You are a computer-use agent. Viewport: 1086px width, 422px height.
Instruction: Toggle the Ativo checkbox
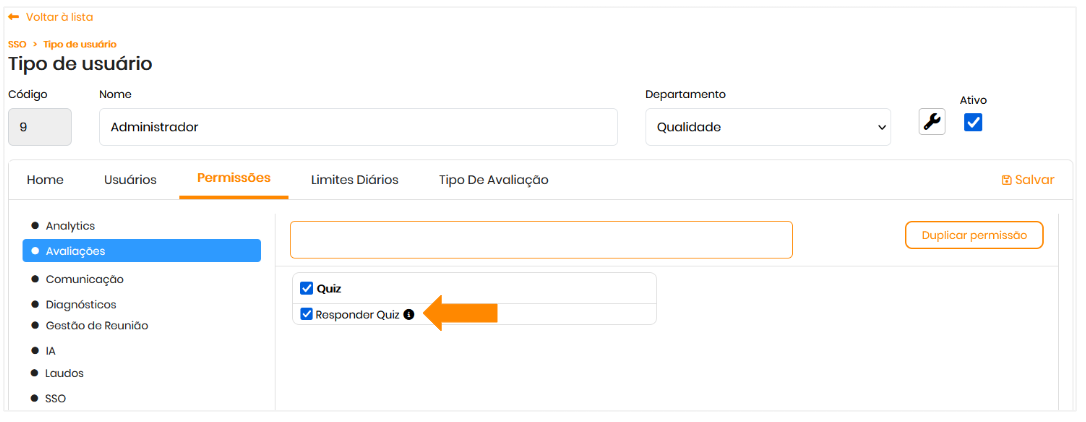coord(973,122)
